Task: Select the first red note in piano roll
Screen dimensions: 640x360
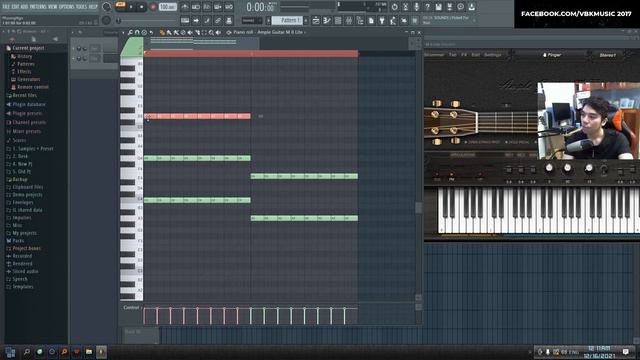Action: [x=150, y=116]
